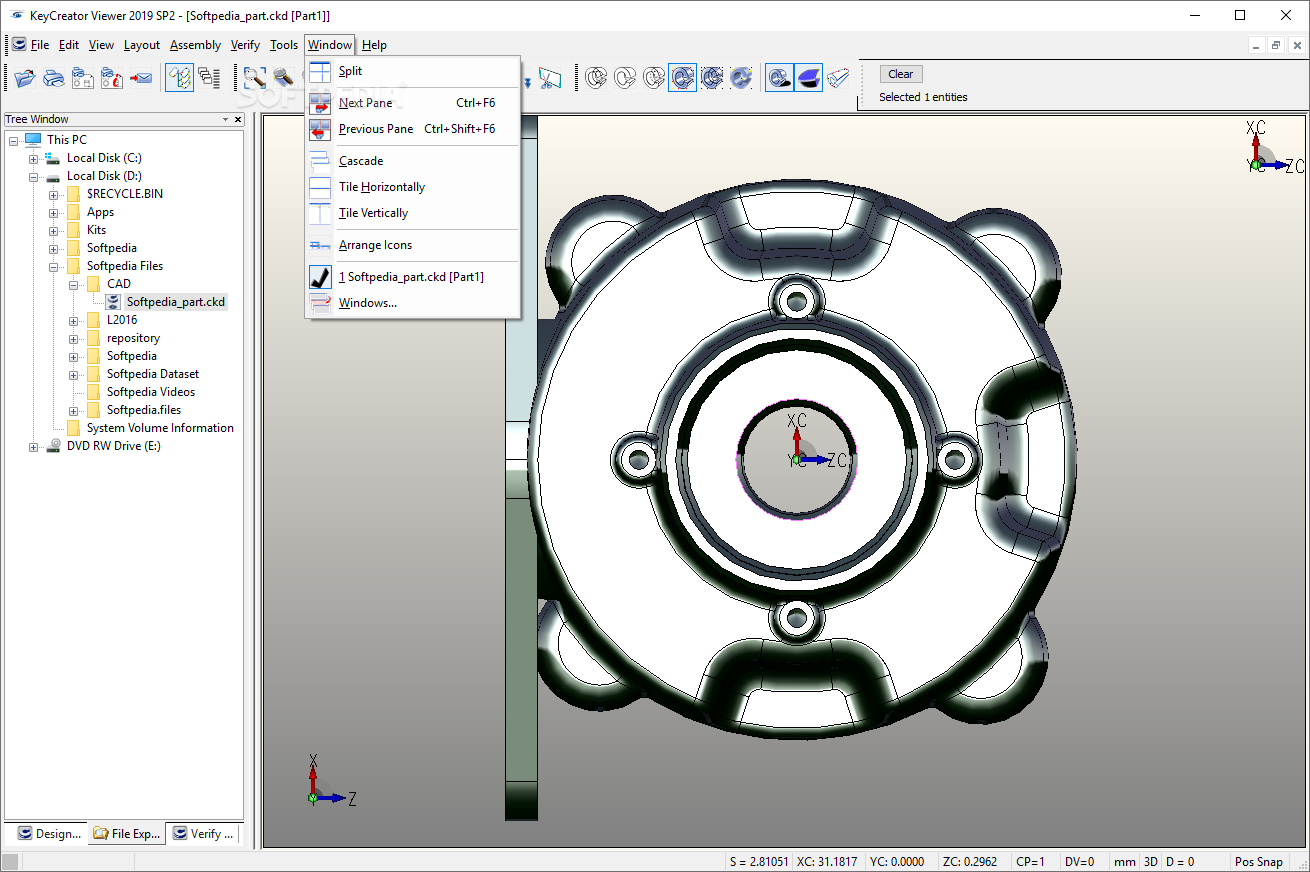Collapse the Softpedia Files folder node

pyautogui.click(x=53, y=266)
